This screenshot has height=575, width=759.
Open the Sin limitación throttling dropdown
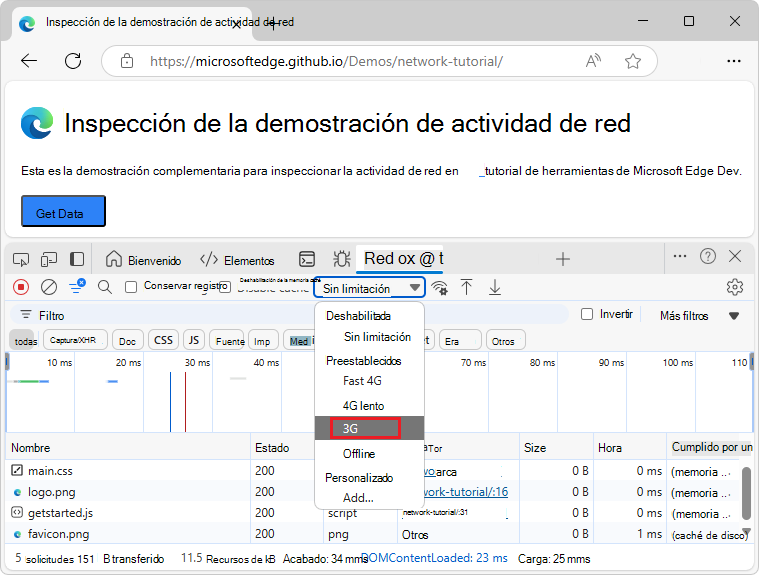(x=369, y=288)
